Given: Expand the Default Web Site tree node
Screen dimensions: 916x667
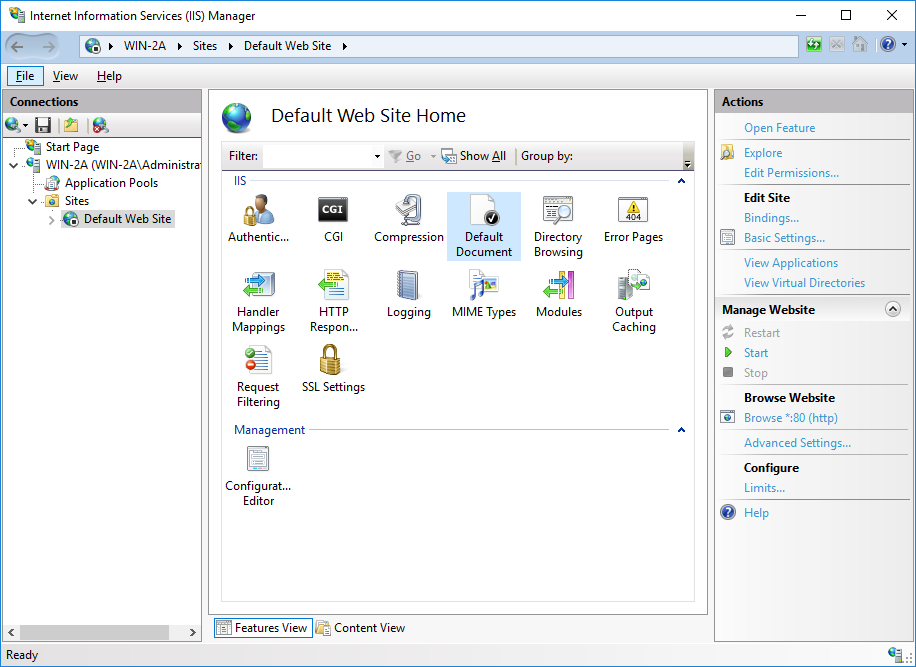Looking at the screenshot, I should 52,219.
